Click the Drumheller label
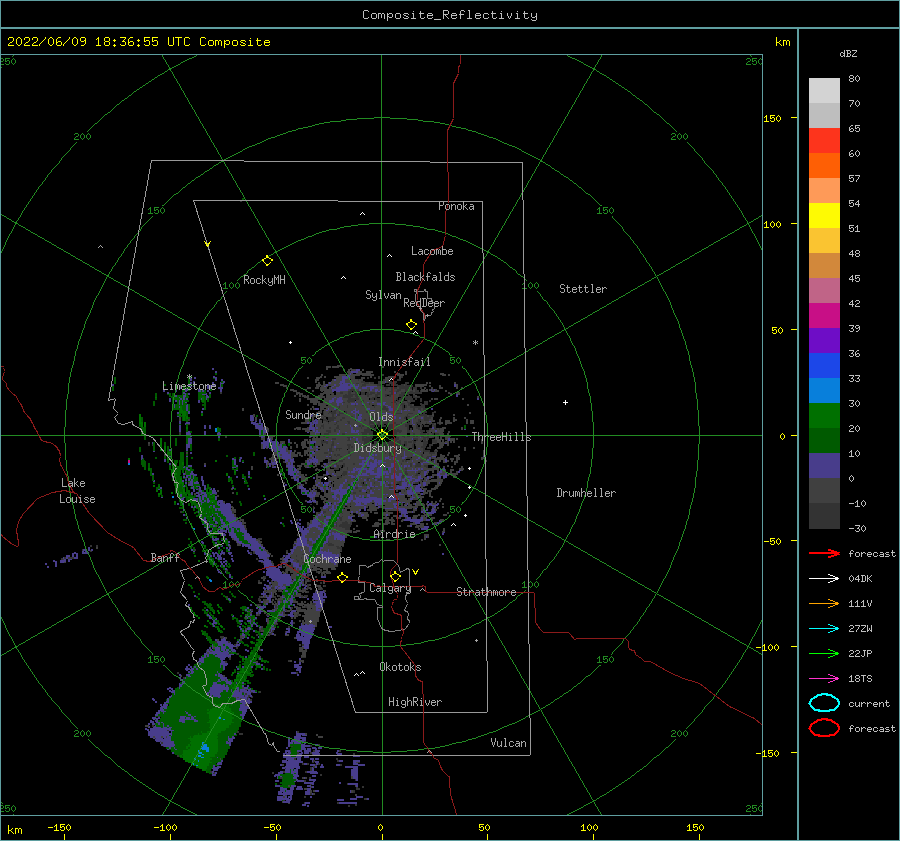 (x=586, y=493)
